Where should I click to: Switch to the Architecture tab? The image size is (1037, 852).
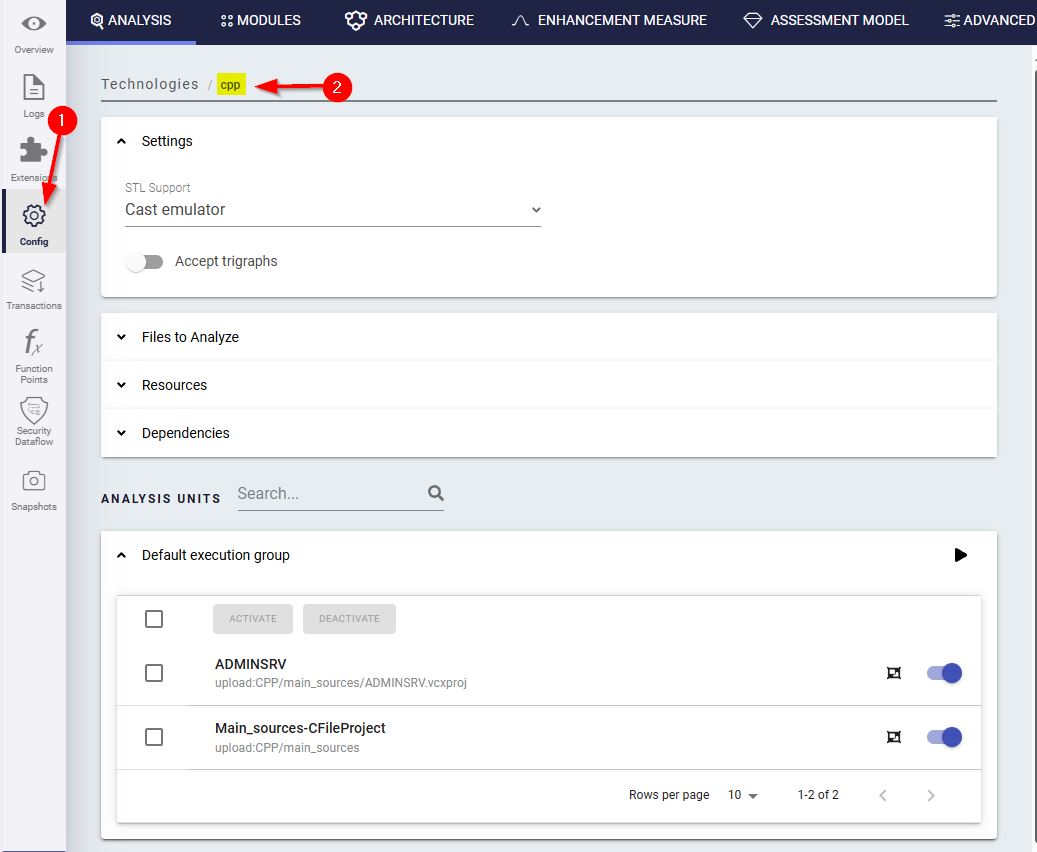409,20
